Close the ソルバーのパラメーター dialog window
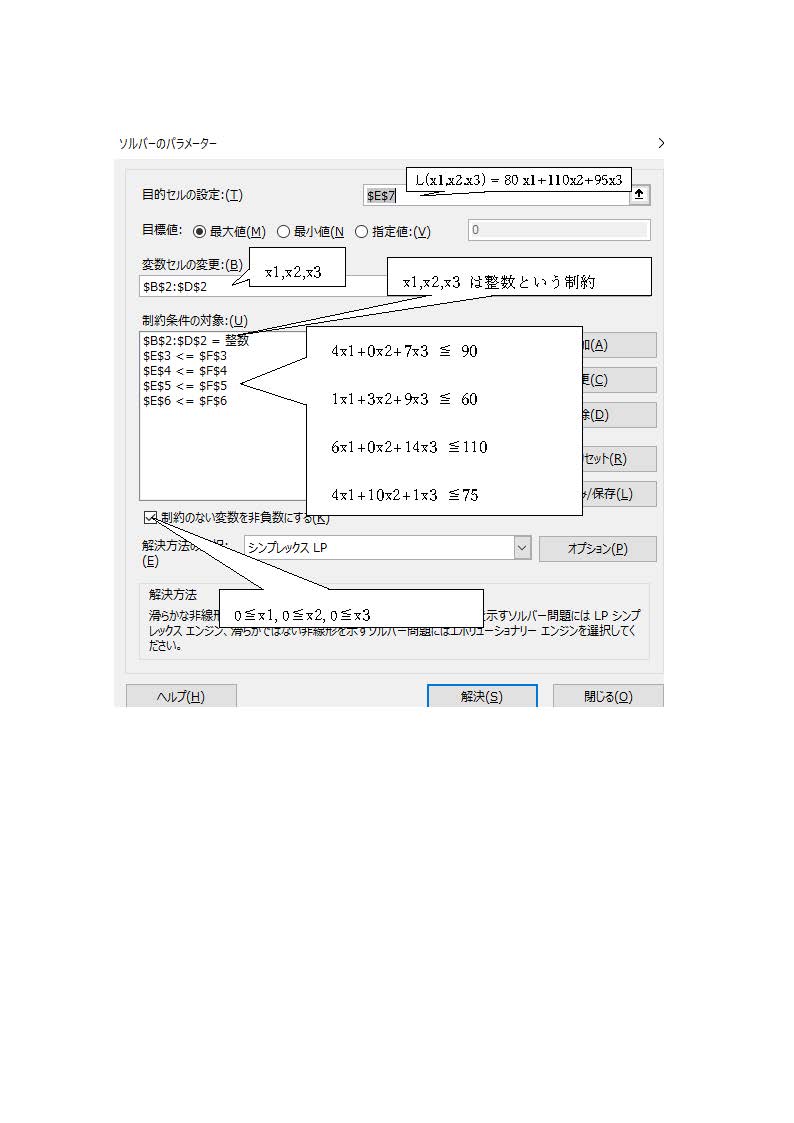The height and width of the screenshot is (1123, 794). coord(660,144)
